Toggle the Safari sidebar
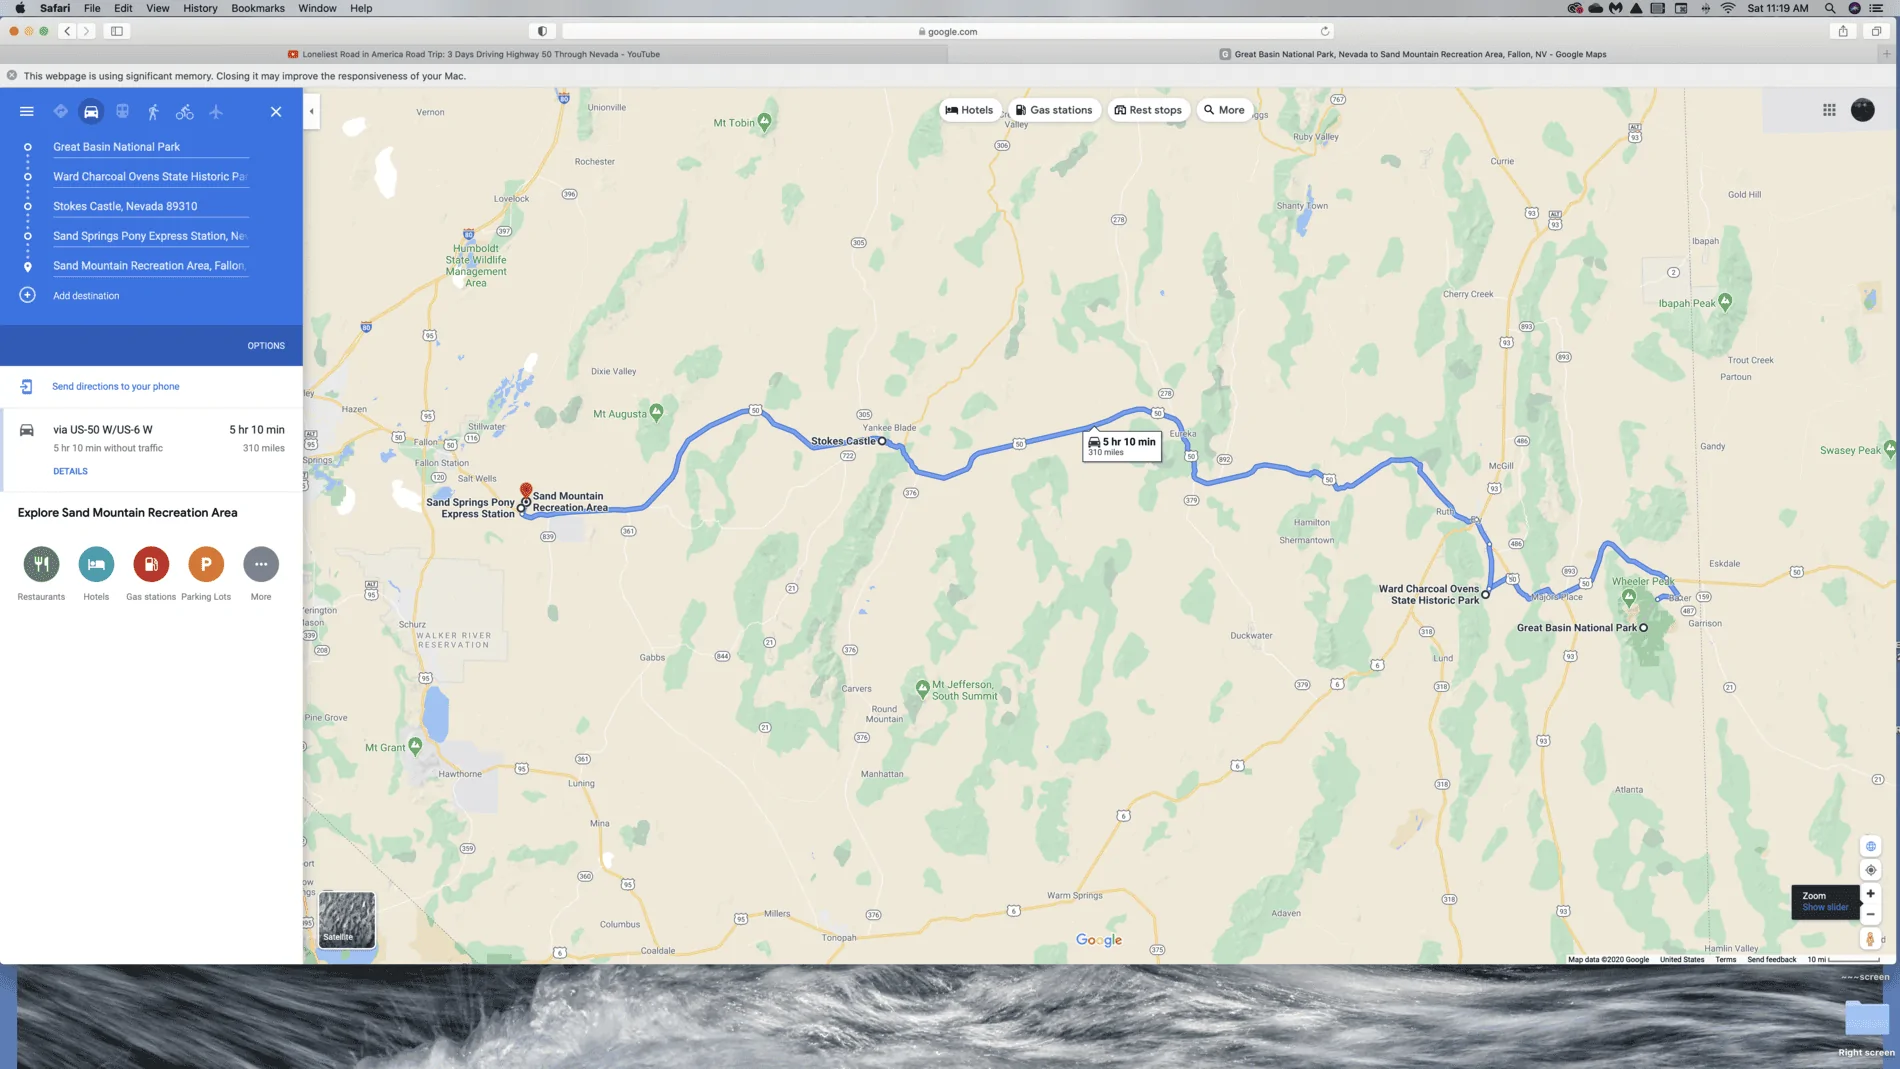The width and height of the screenshot is (1900, 1069). point(117,32)
